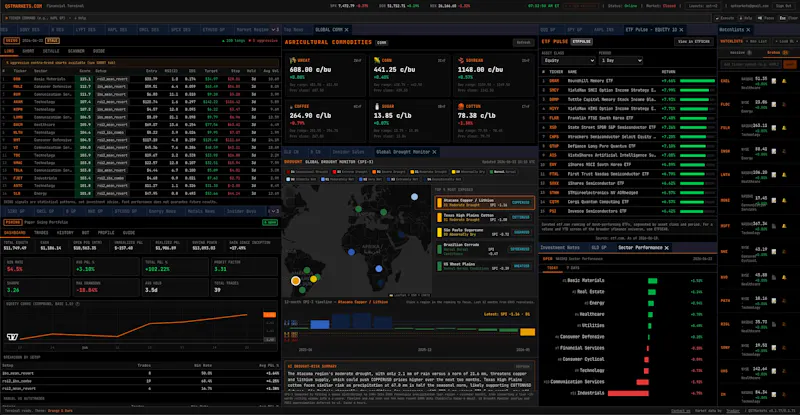The width and height of the screenshot is (800, 415).
Task: Close the GLOBAL COMM tab
Action: pyautogui.click(x=346, y=30)
